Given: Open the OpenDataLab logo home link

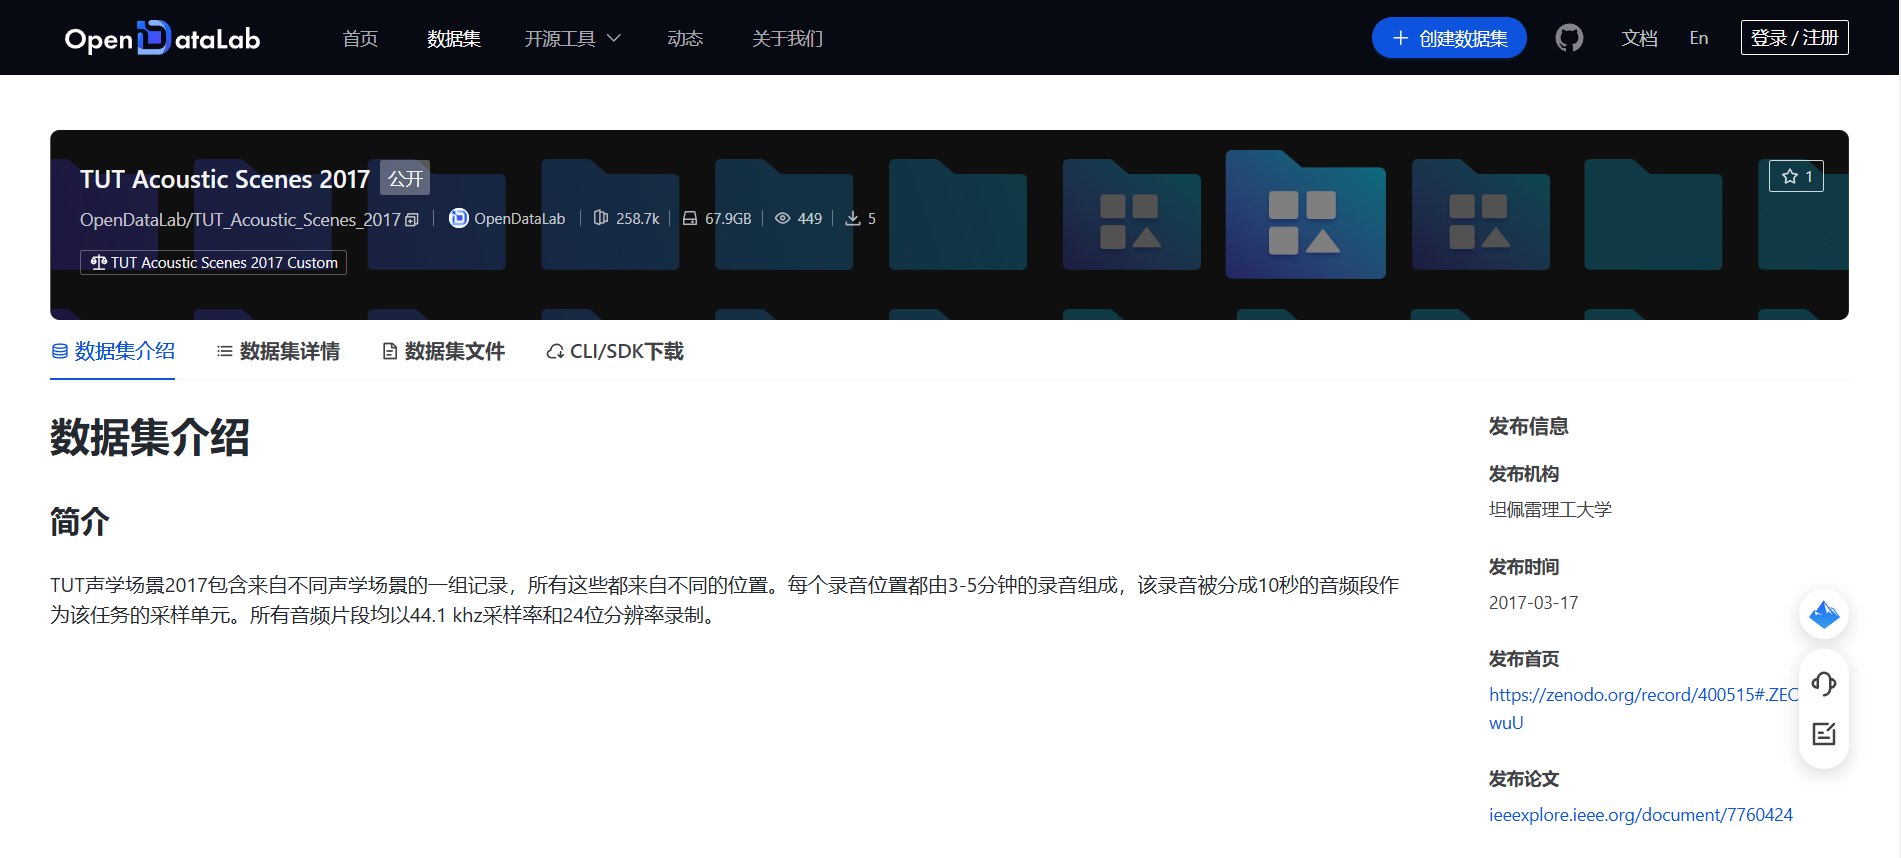Looking at the screenshot, I should tap(162, 38).
